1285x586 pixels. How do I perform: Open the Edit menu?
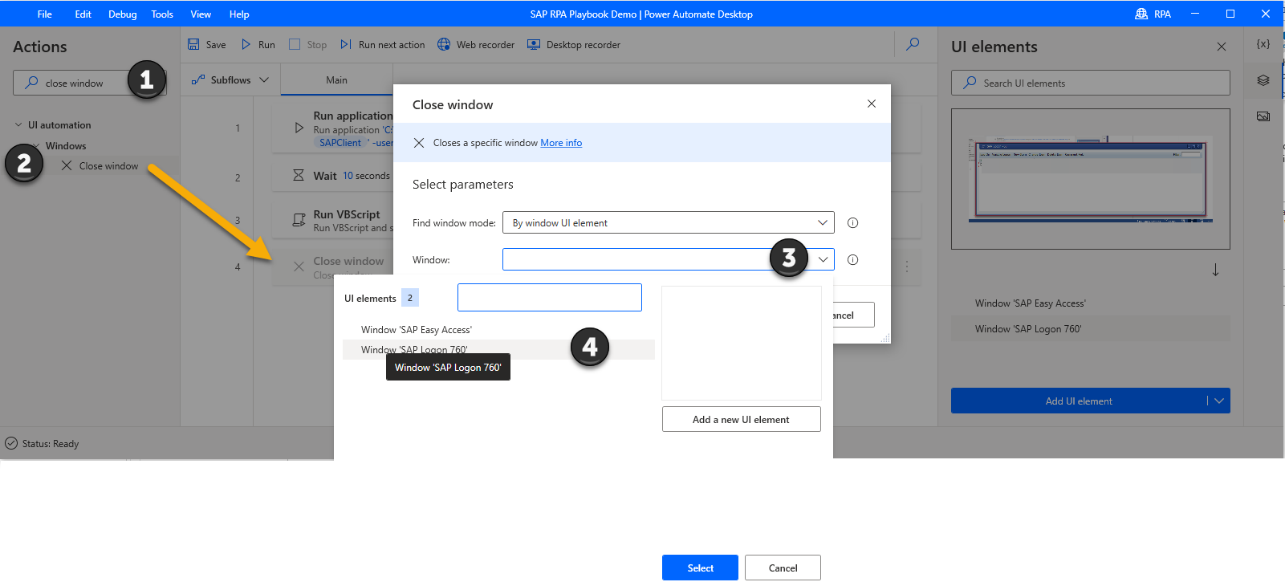(x=83, y=14)
